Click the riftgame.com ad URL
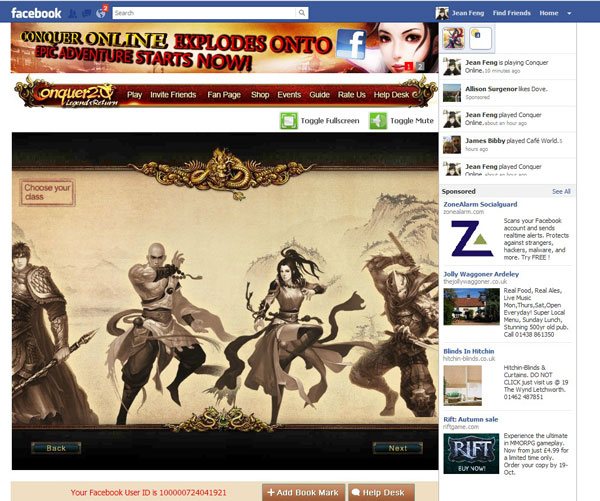 point(461,426)
